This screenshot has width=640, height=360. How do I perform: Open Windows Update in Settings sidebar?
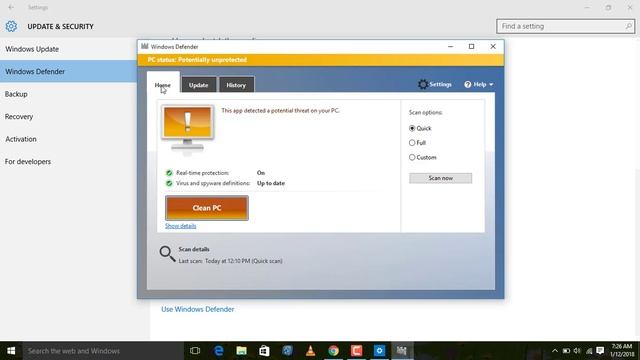(x=32, y=49)
